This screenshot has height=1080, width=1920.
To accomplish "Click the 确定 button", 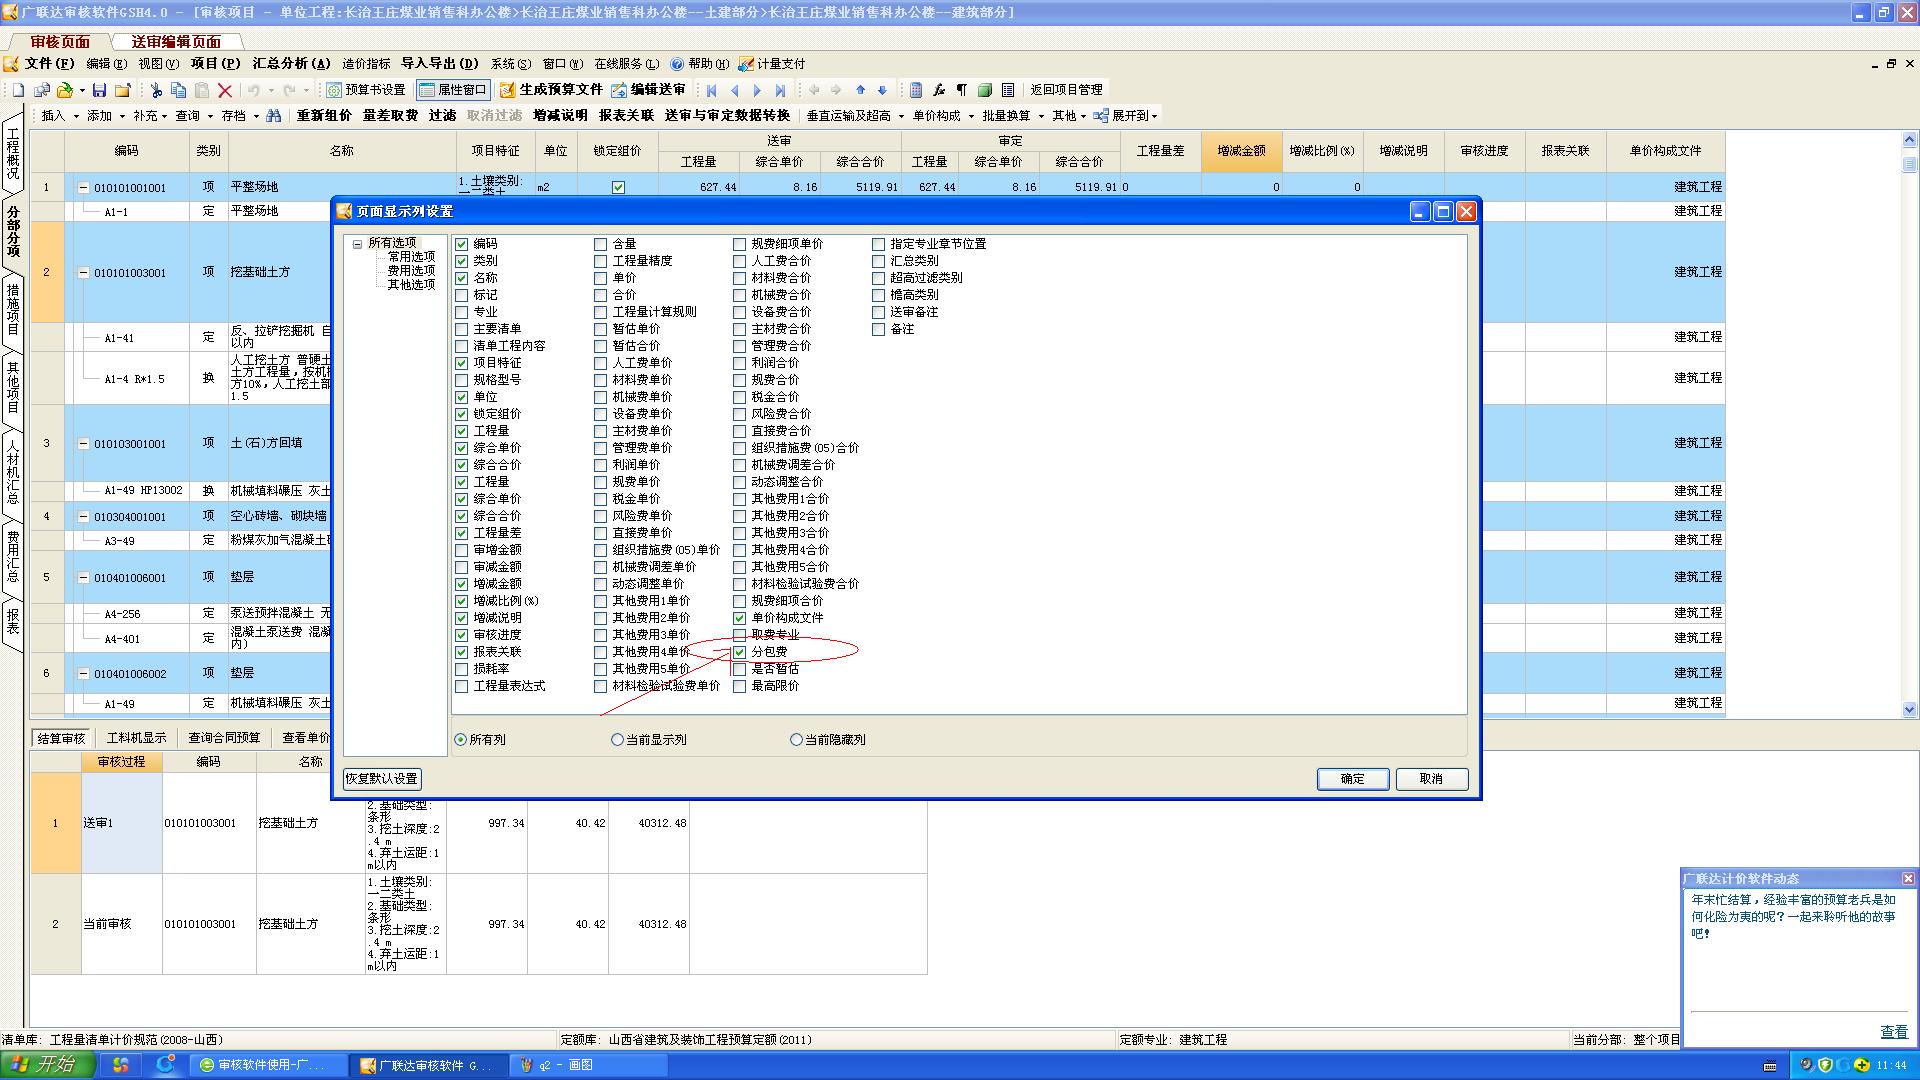I will (x=1353, y=779).
